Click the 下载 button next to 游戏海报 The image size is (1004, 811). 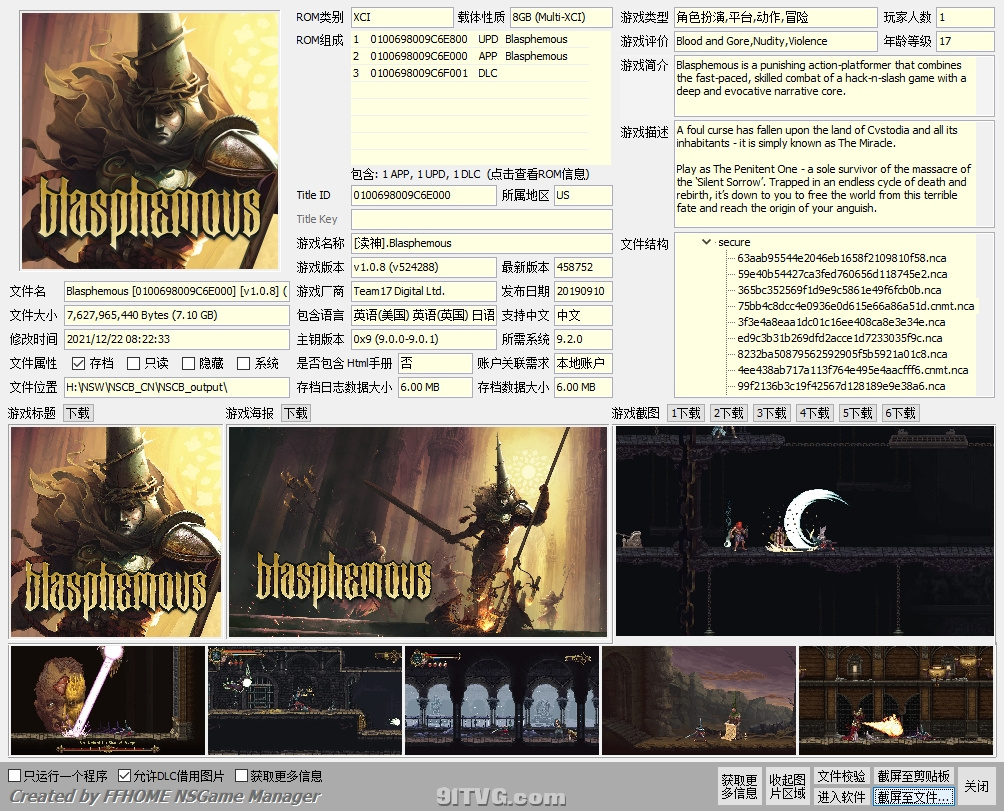pyautogui.click(x=295, y=413)
